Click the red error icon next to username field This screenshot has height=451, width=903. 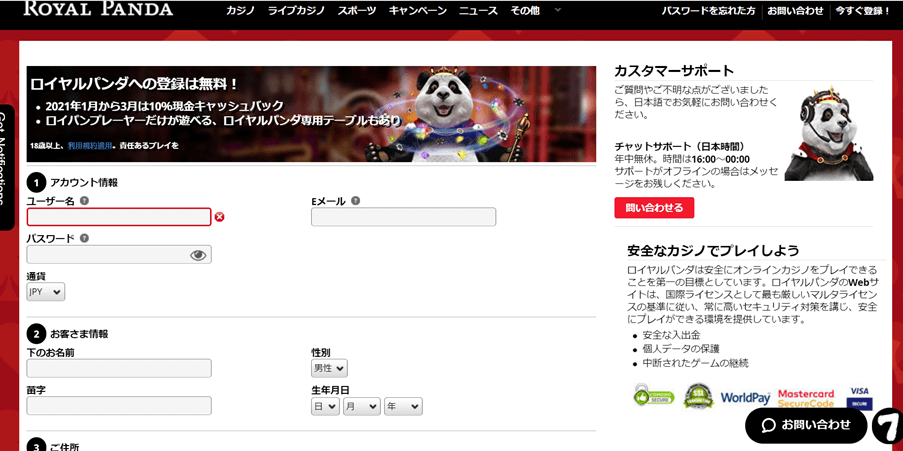tap(219, 217)
